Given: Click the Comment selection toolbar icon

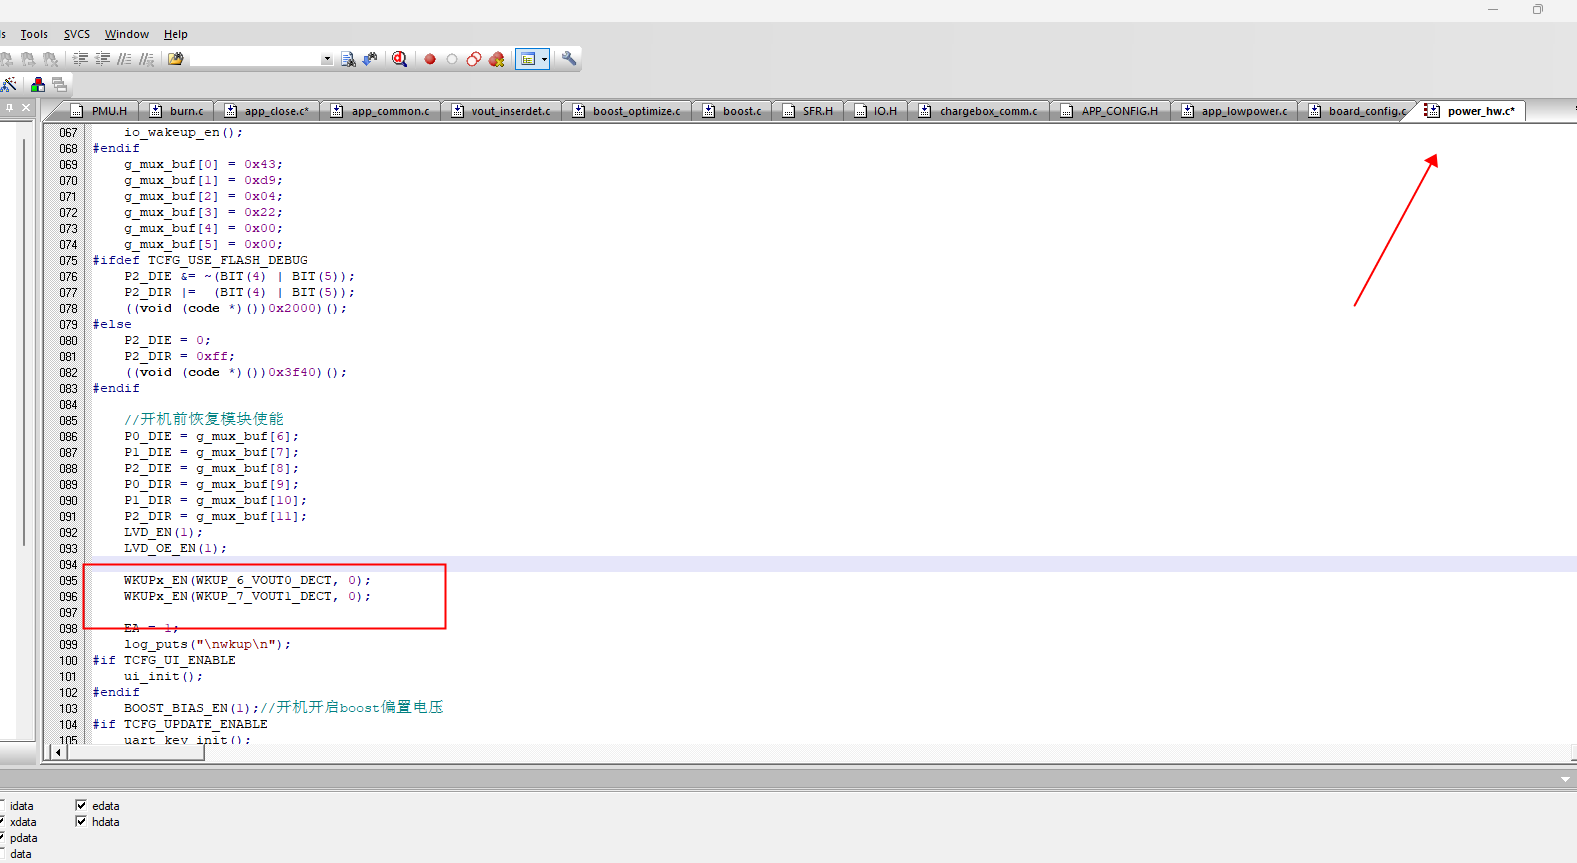Looking at the screenshot, I should [125, 59].
